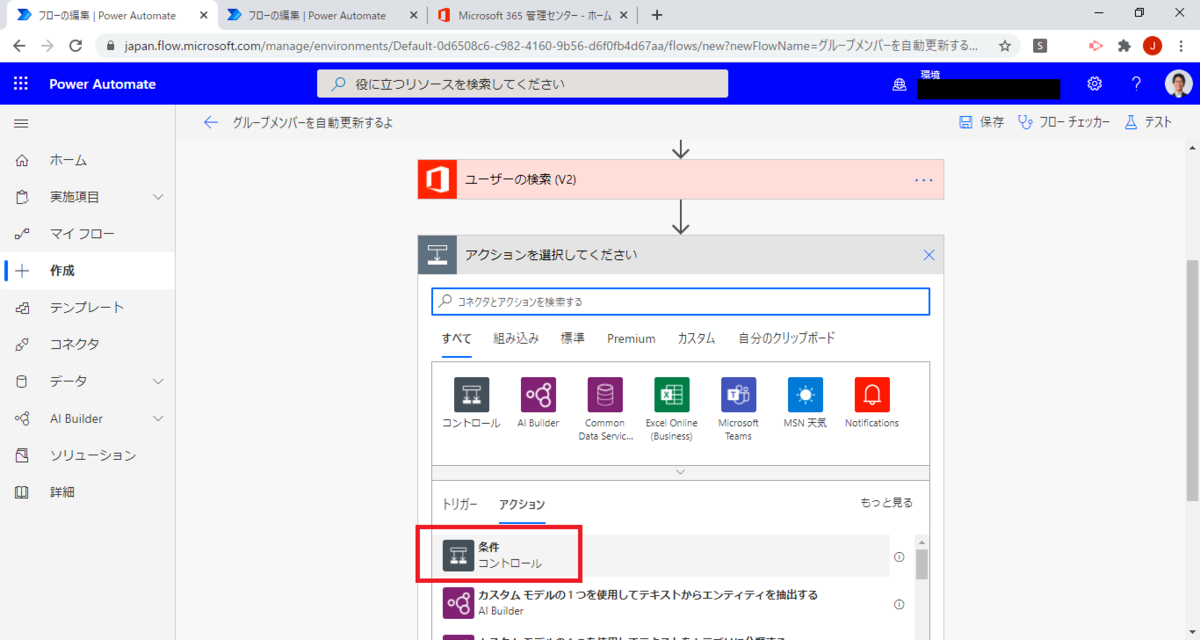
Task: Click the actions list scrollbar thumb
Action: coord(922,565)
